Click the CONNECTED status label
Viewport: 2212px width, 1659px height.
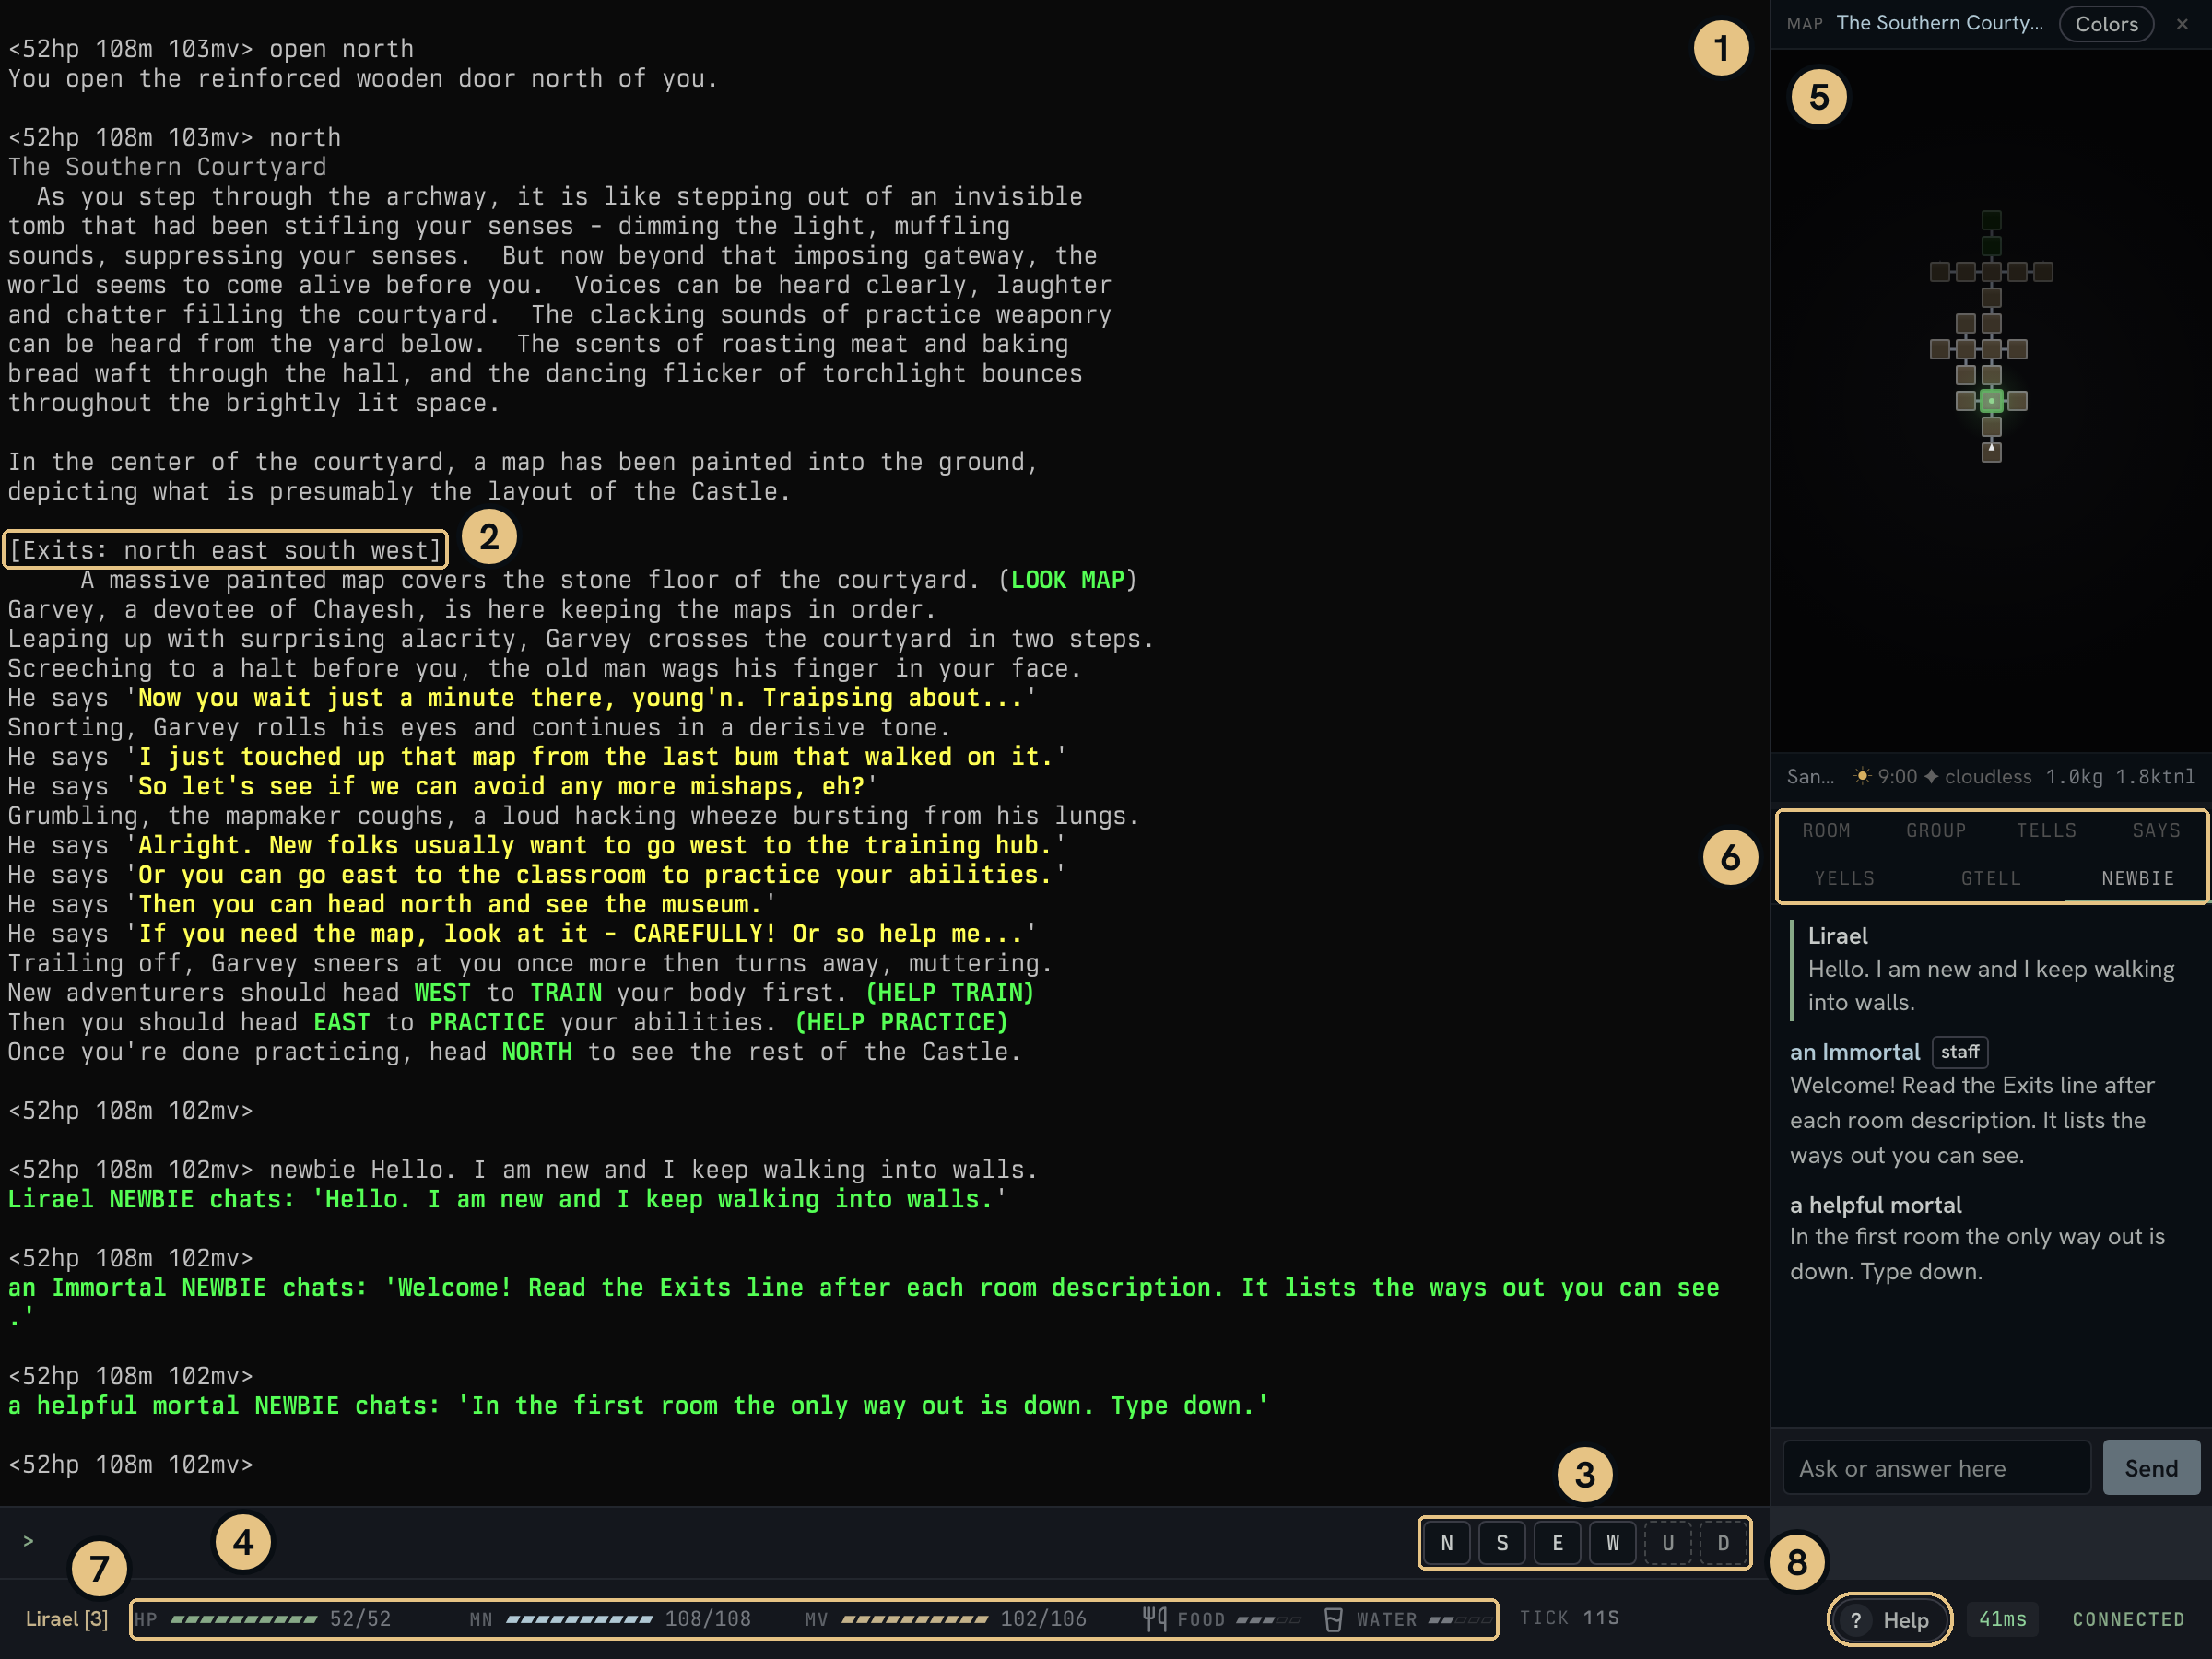2128,1619
